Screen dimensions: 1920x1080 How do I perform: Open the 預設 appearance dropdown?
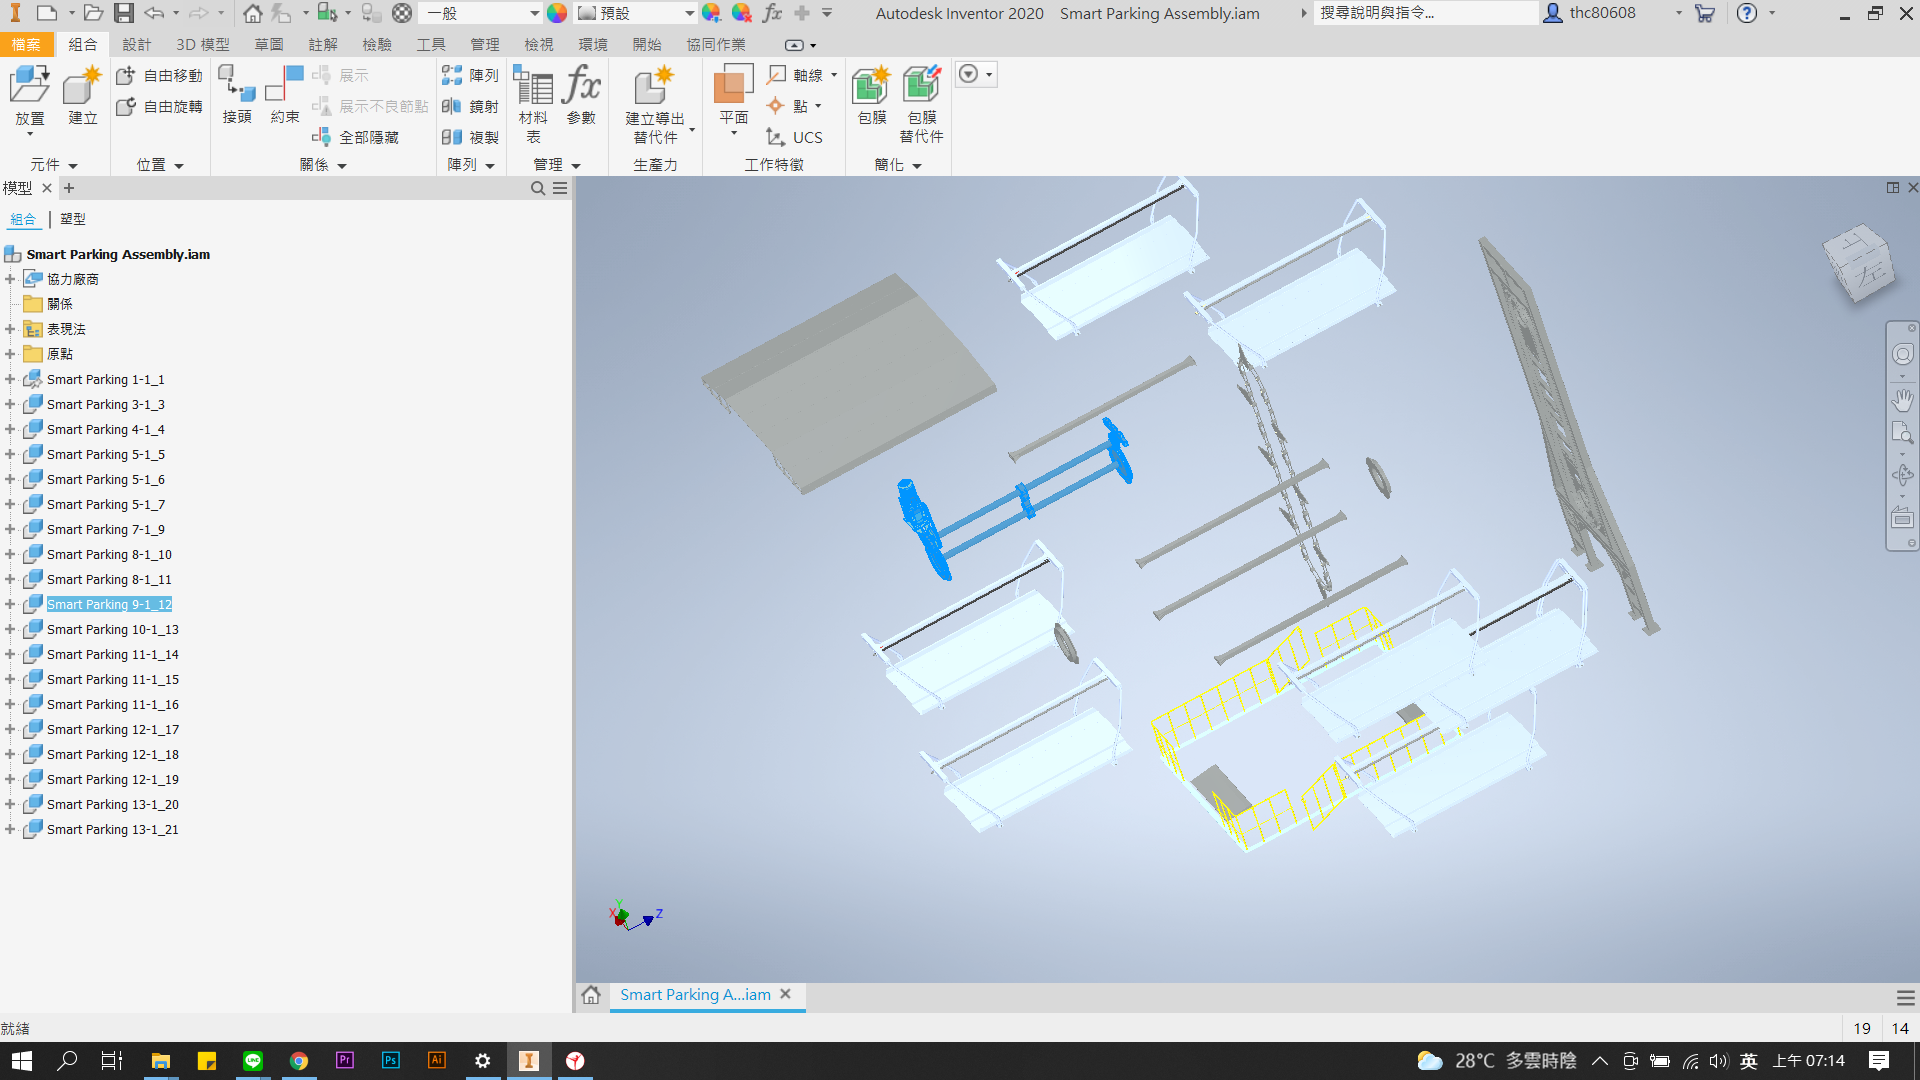tap(689, 13)
